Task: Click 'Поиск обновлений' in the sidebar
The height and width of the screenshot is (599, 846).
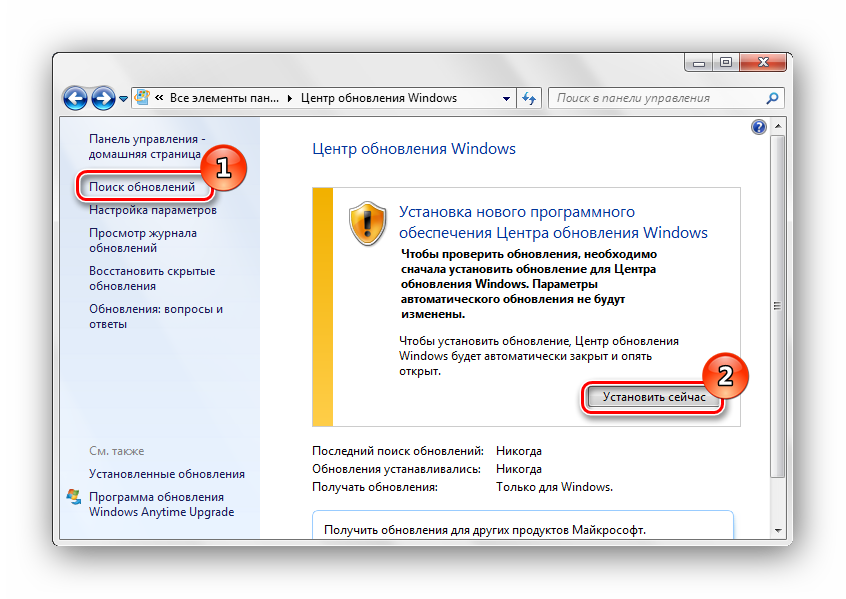Action: coord(142,187)
